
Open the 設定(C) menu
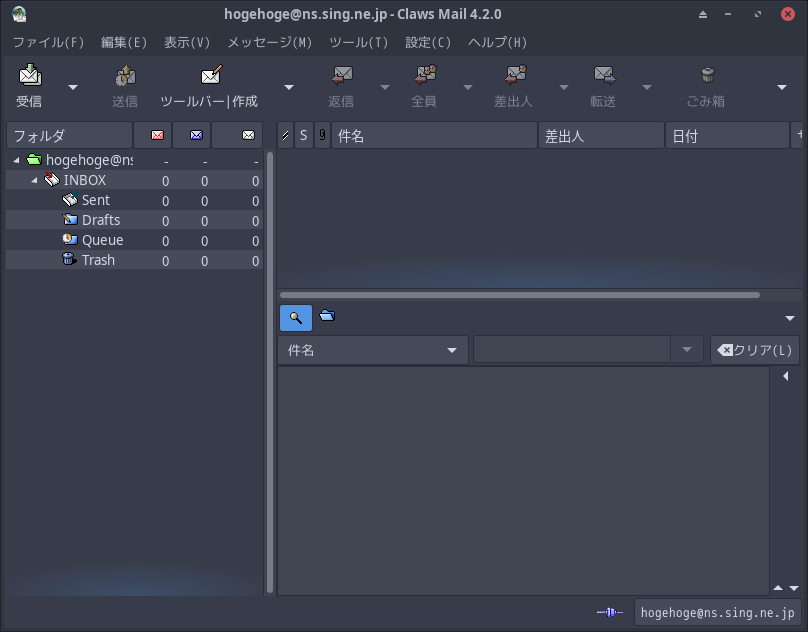click(x=428, y=42)
